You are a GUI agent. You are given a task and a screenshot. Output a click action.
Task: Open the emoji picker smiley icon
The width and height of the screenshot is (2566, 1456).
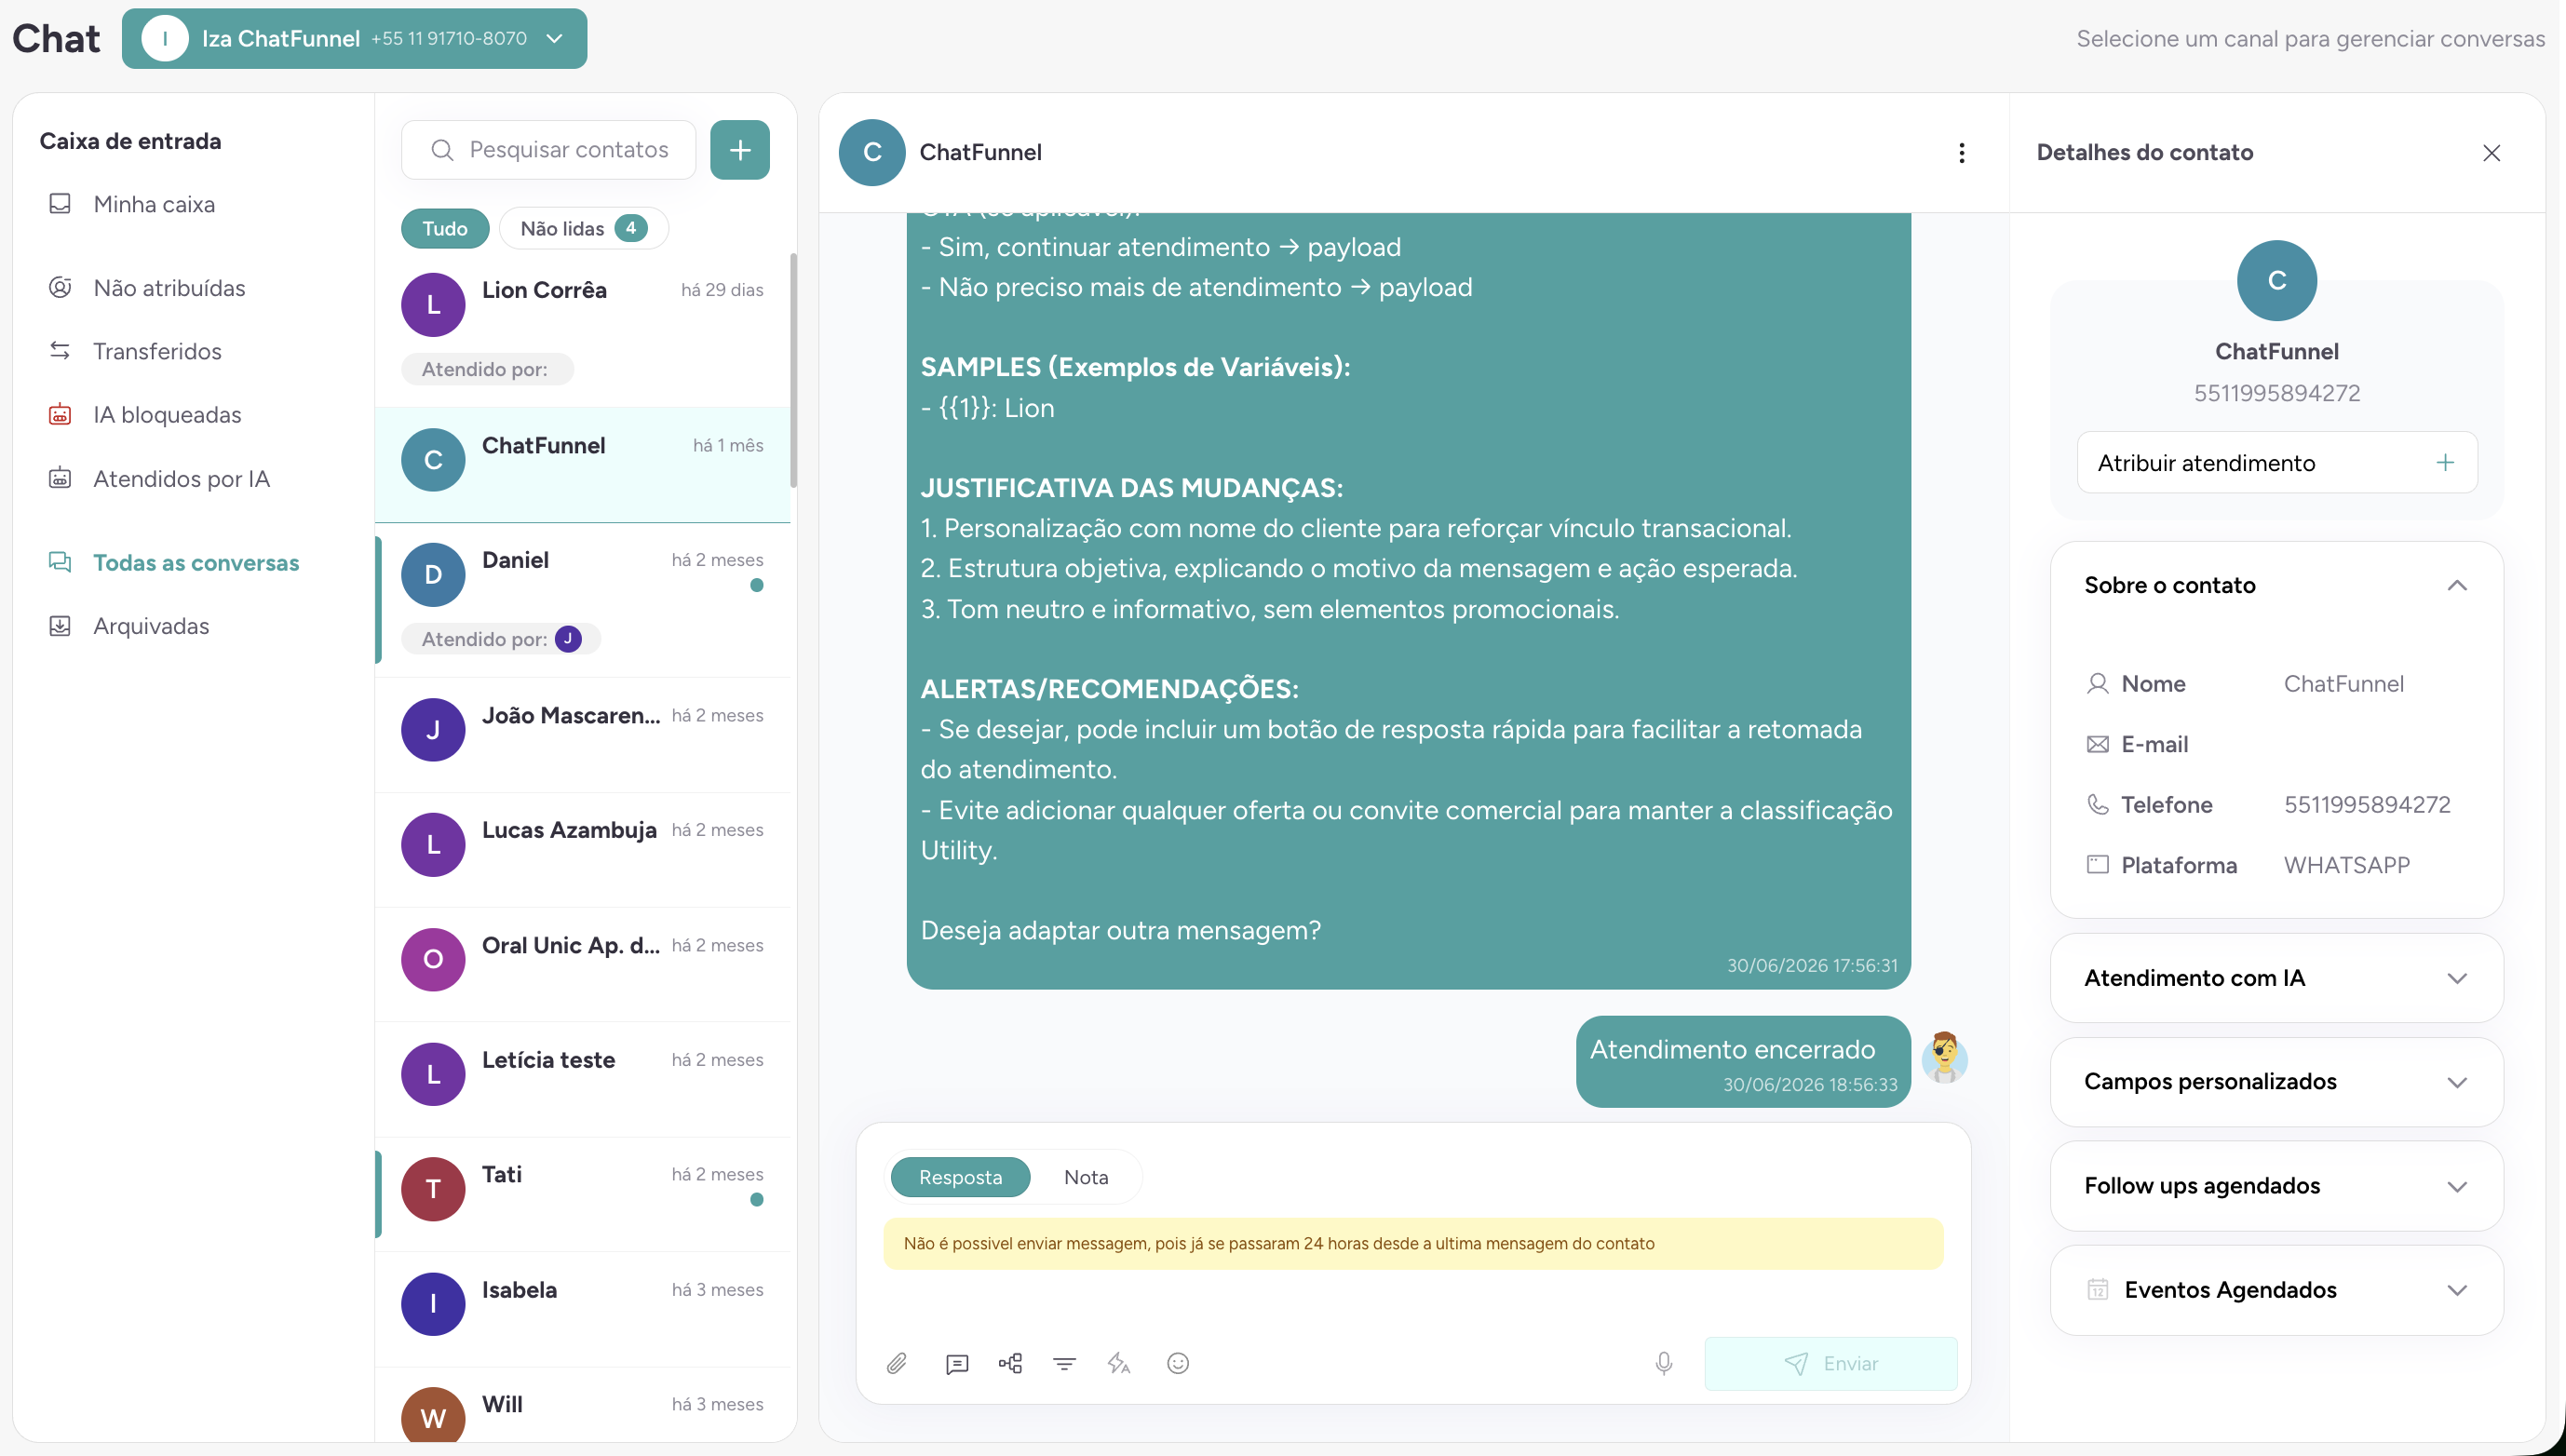[1178, 1363]
